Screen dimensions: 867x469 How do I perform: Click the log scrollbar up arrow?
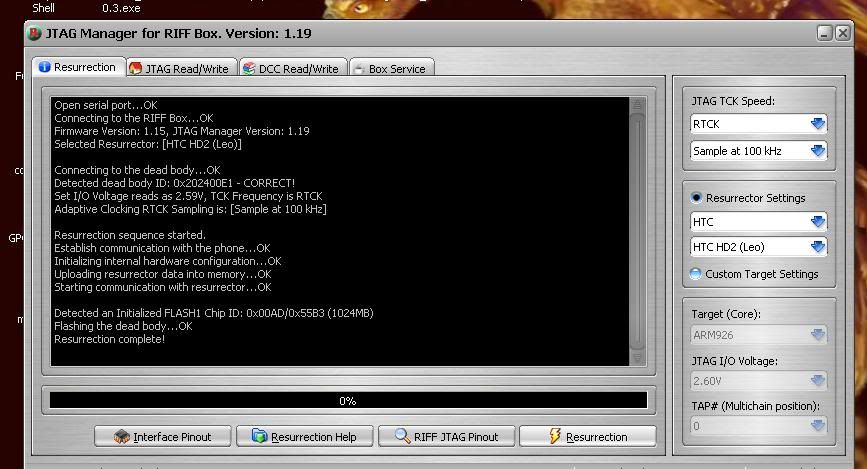click(x=637, y=105)
